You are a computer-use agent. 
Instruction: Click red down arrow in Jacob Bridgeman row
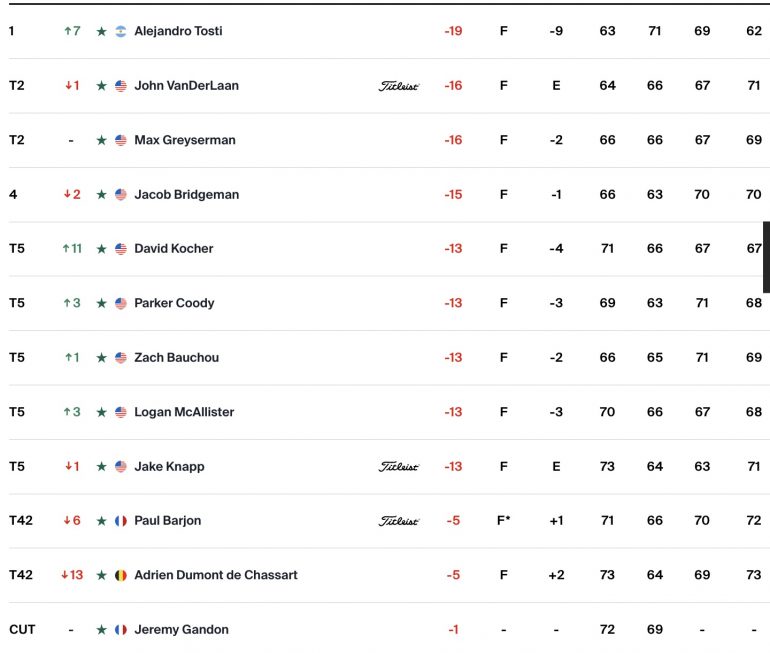pos(67,194)
